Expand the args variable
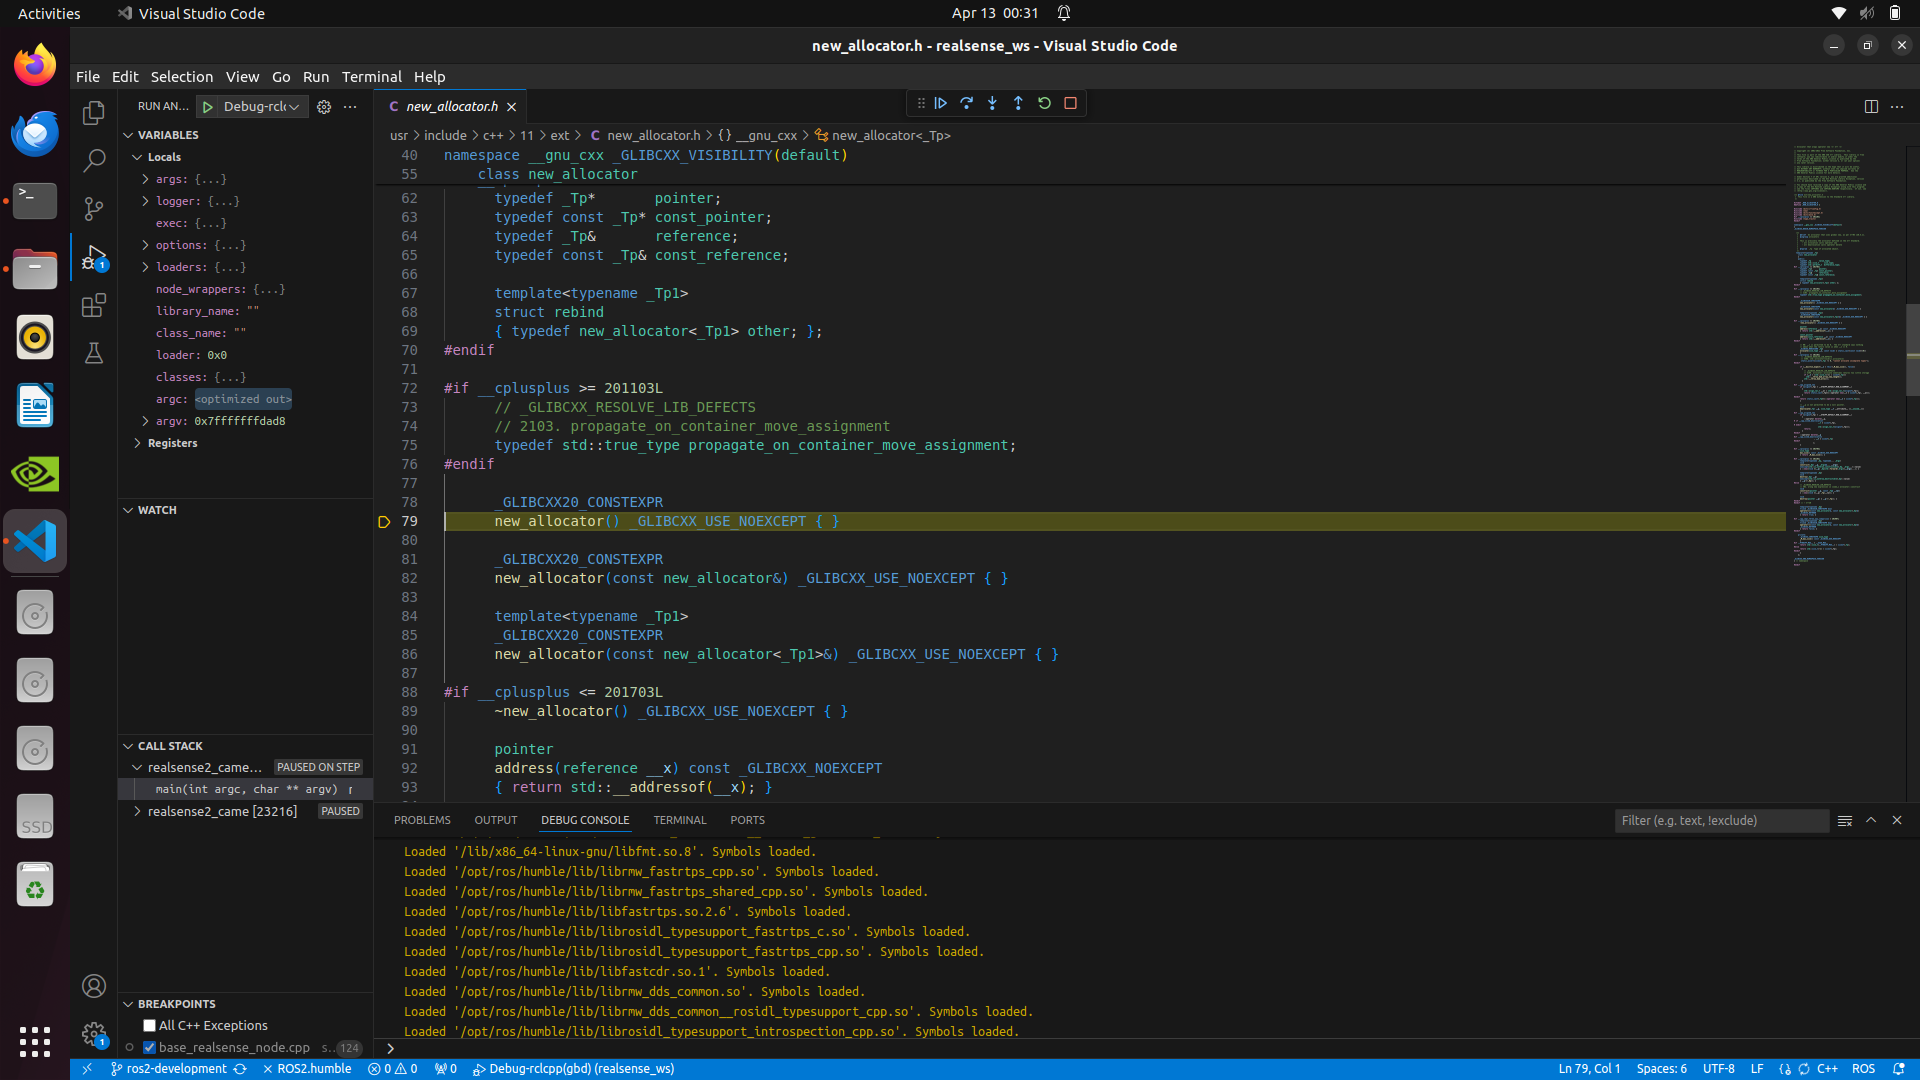This screenshot has height=1080, width=1920. point(146,179)
